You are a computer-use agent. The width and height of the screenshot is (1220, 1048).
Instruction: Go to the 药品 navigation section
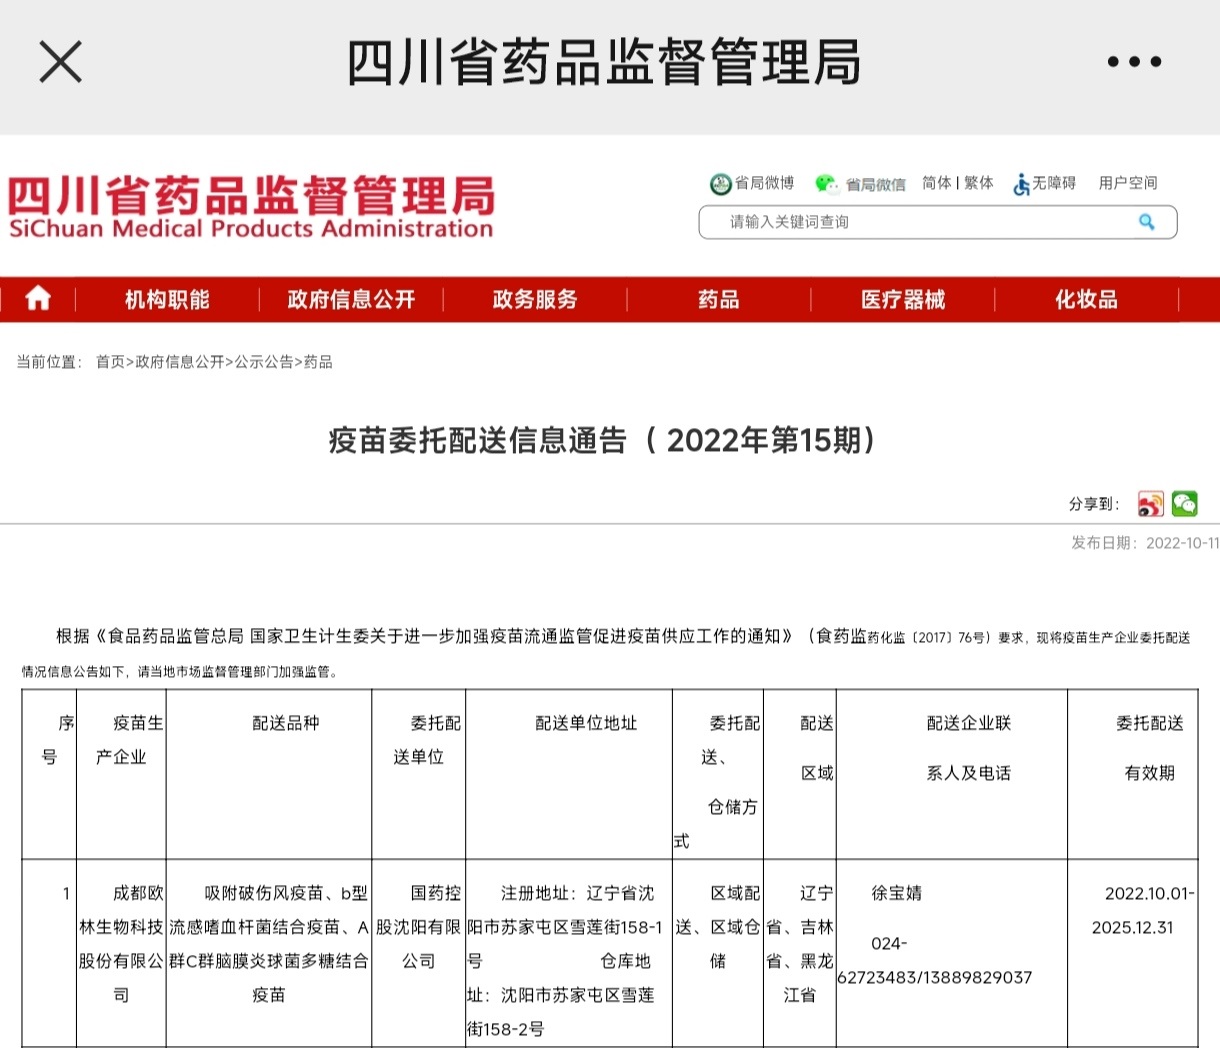click(x=718, y=299)
